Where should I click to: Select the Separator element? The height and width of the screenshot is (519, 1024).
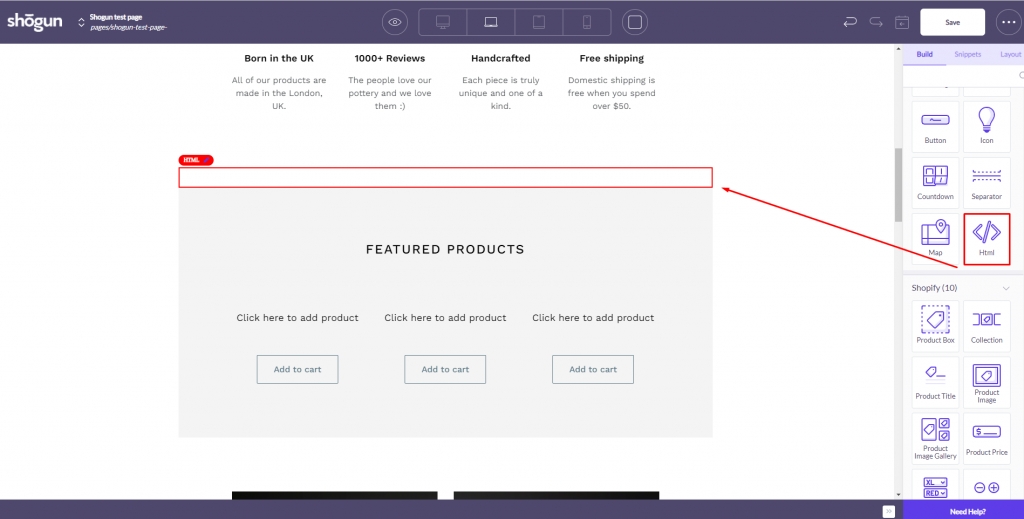tap(986, 182)
